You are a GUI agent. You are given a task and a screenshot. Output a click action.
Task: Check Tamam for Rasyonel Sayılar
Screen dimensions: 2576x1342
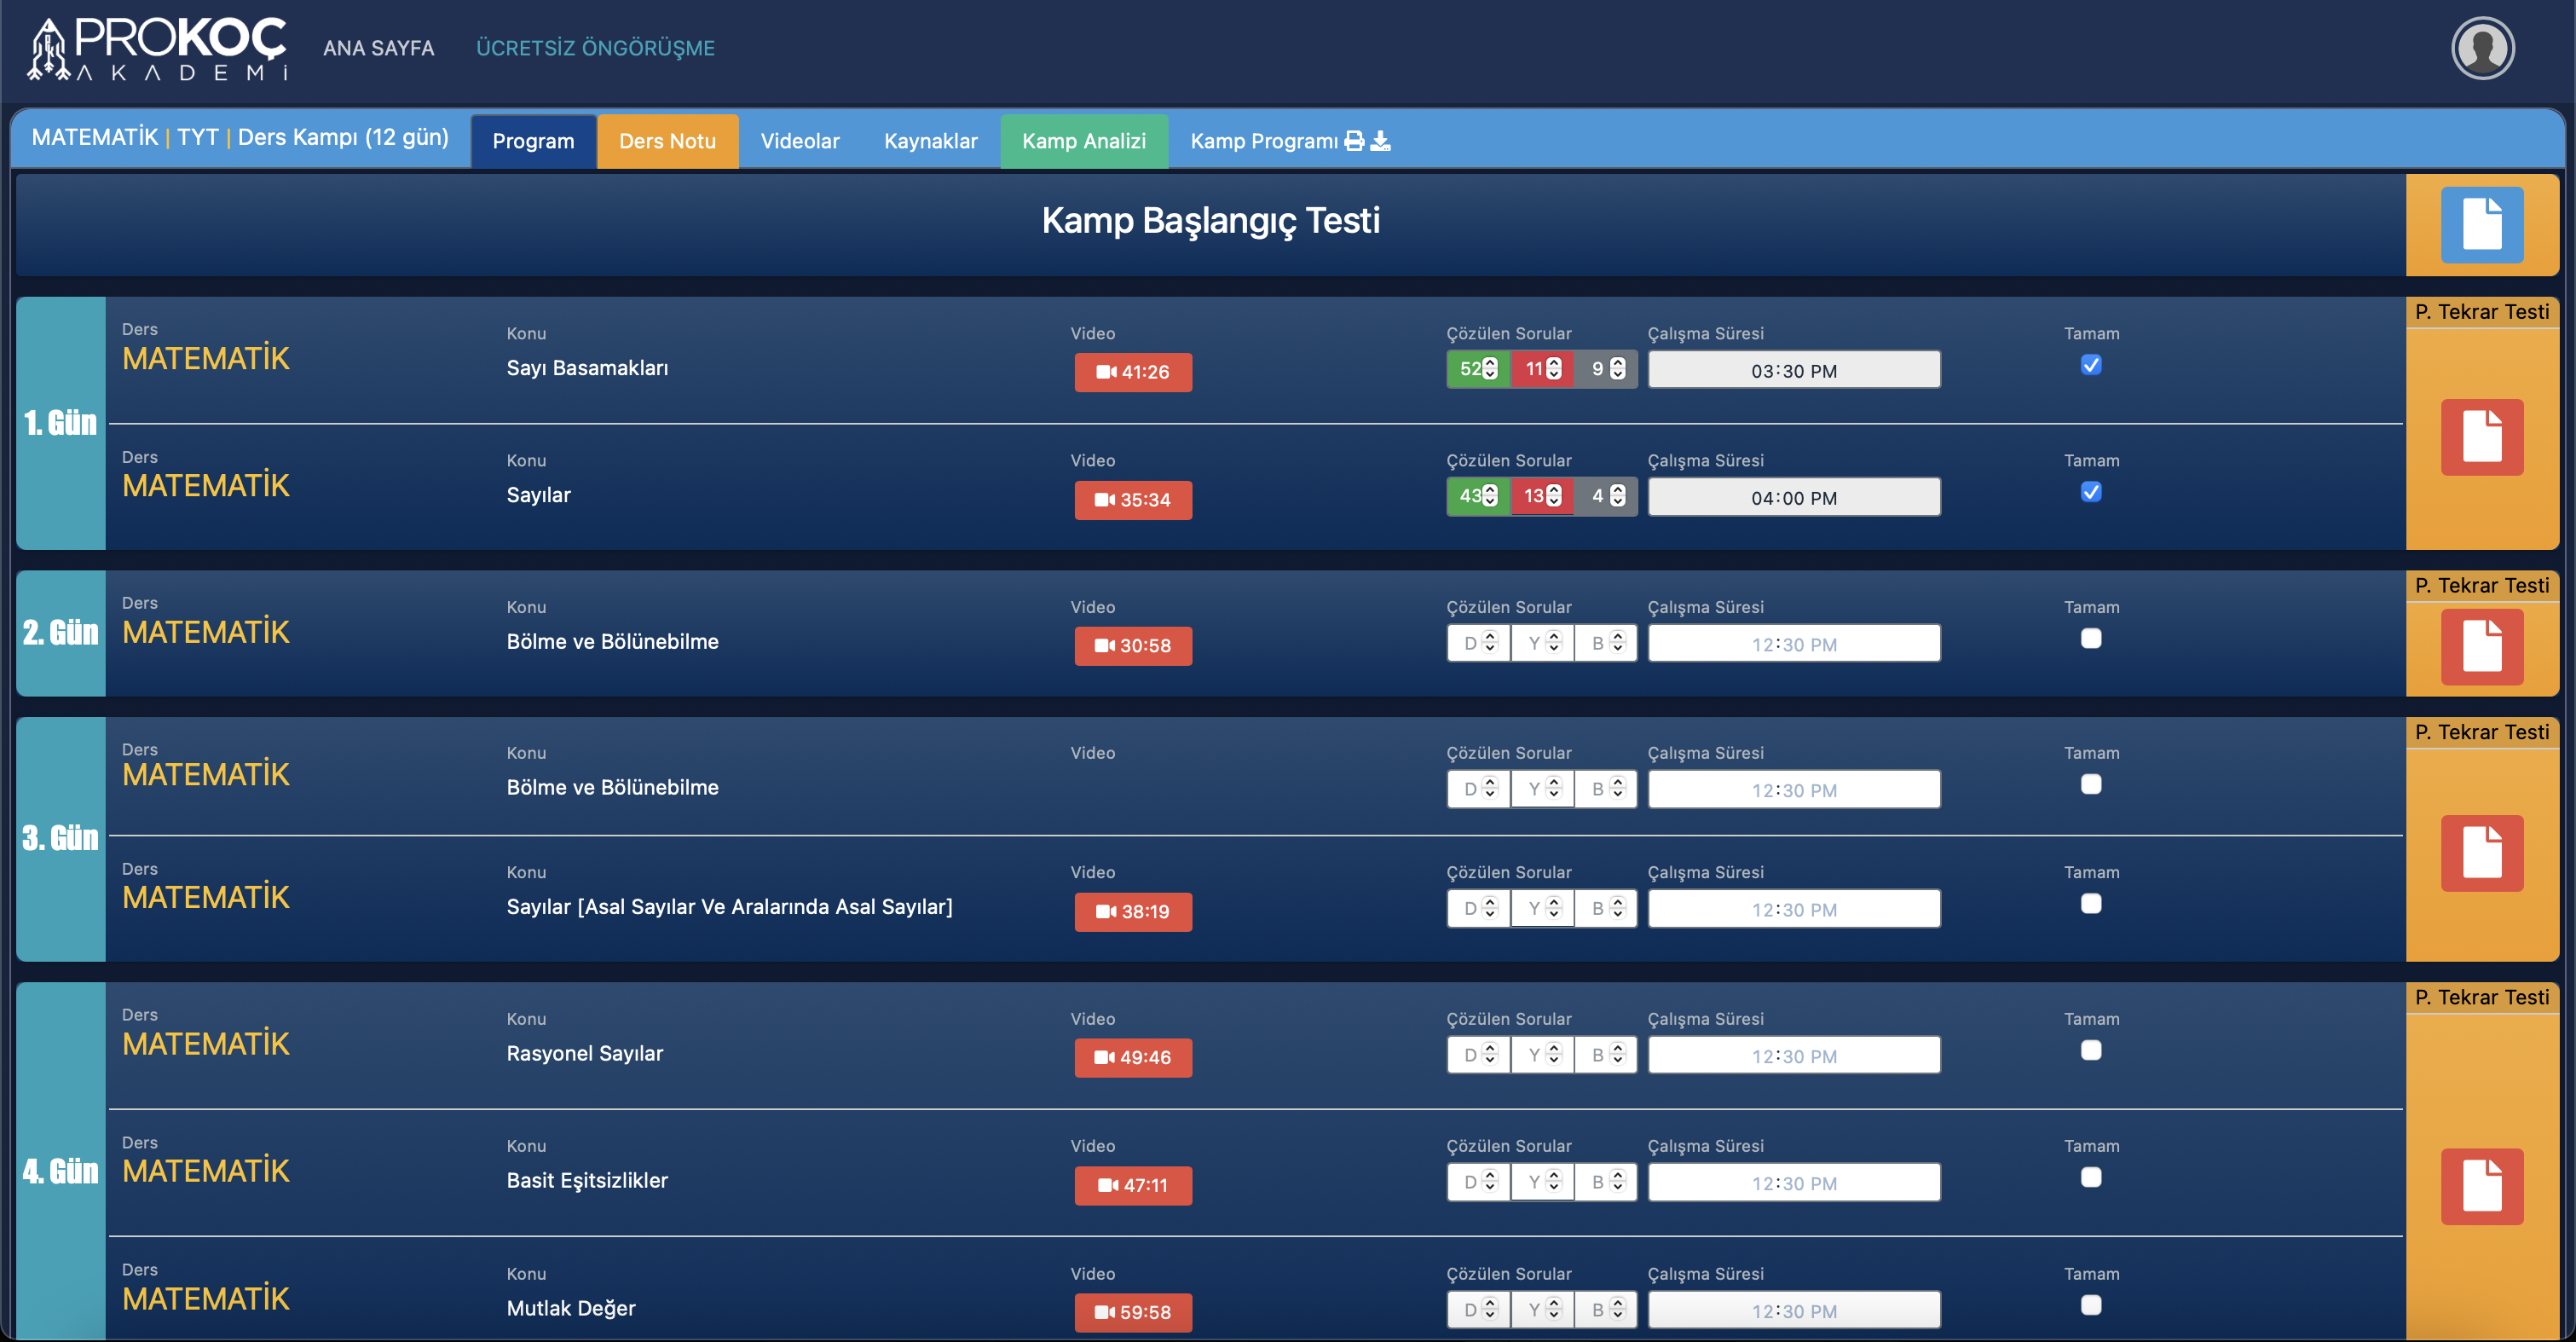(x=2090, y=1050)
